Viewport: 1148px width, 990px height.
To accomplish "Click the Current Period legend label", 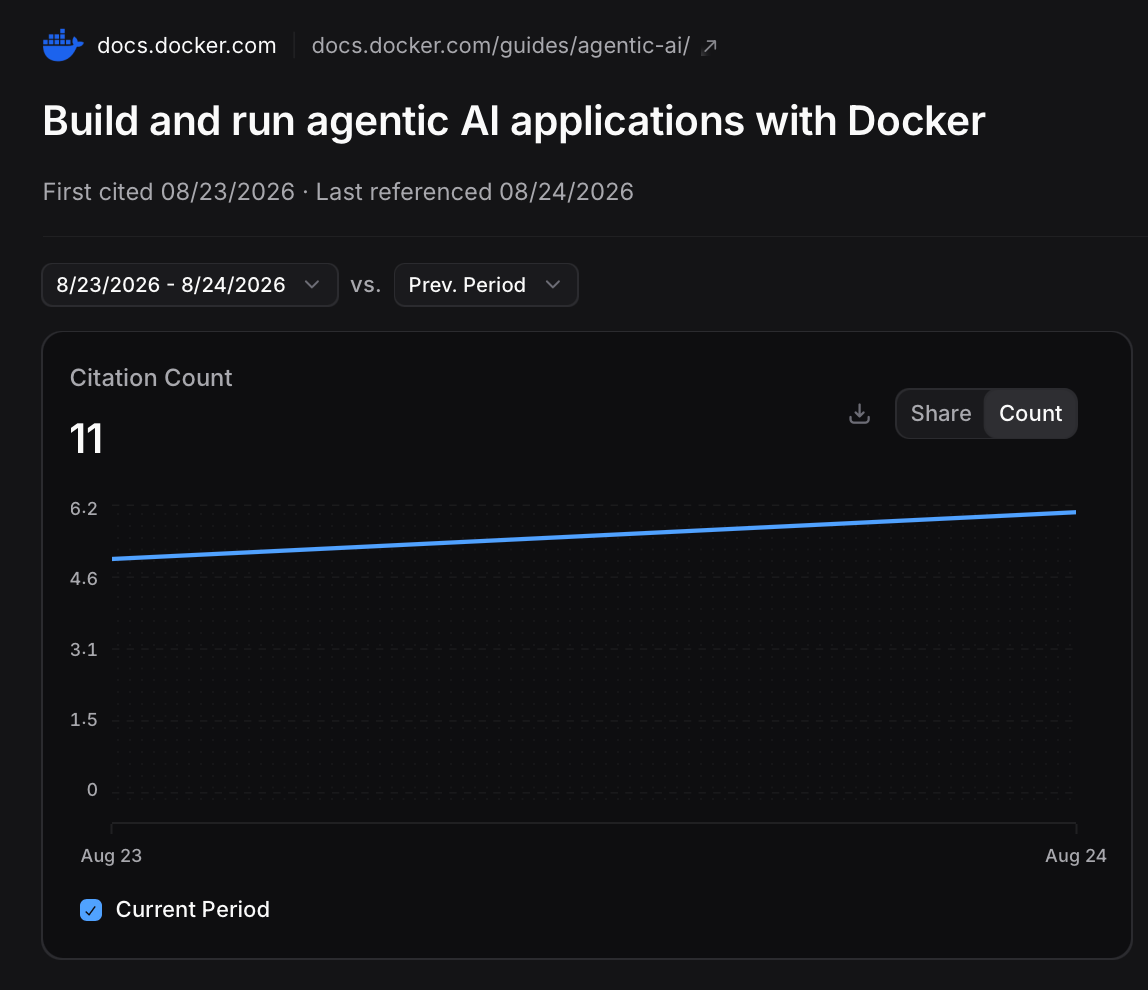I will click(x=193, y=909).
